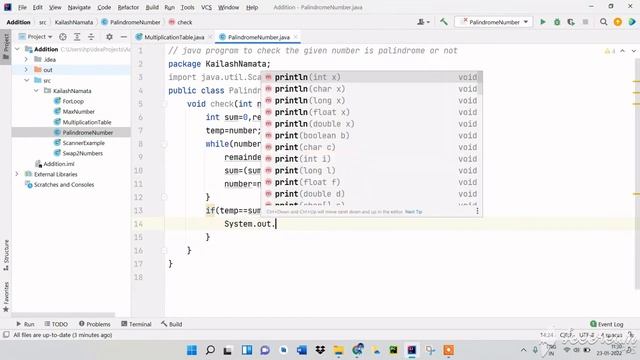
Task: Open taskbar Search icon
Action: pyautogui.click(x=210, y=350)
